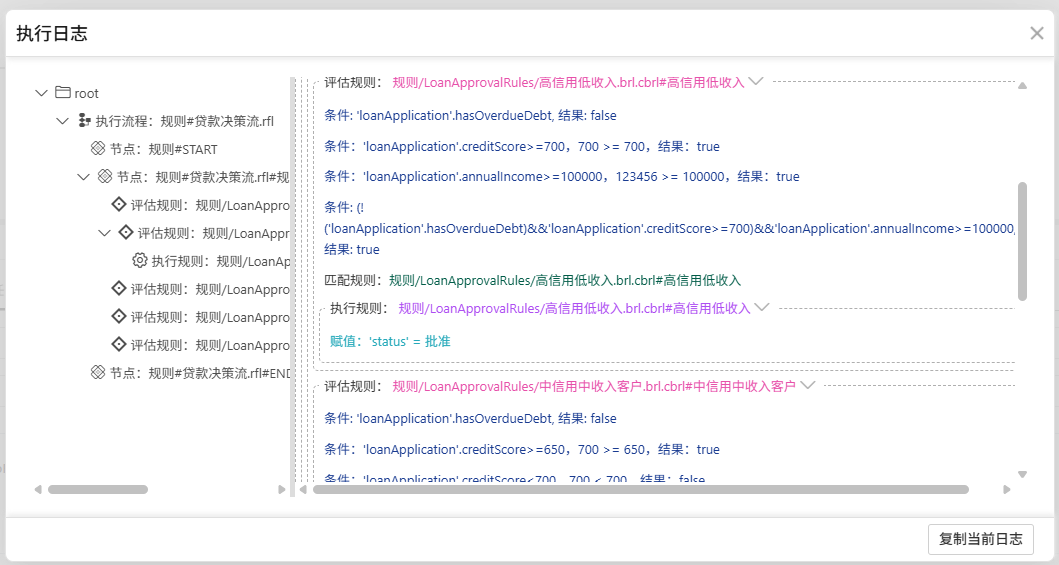Click the creditScore>=700 condition line
This screenshot has width=1059, height=565.
point(521,146)
